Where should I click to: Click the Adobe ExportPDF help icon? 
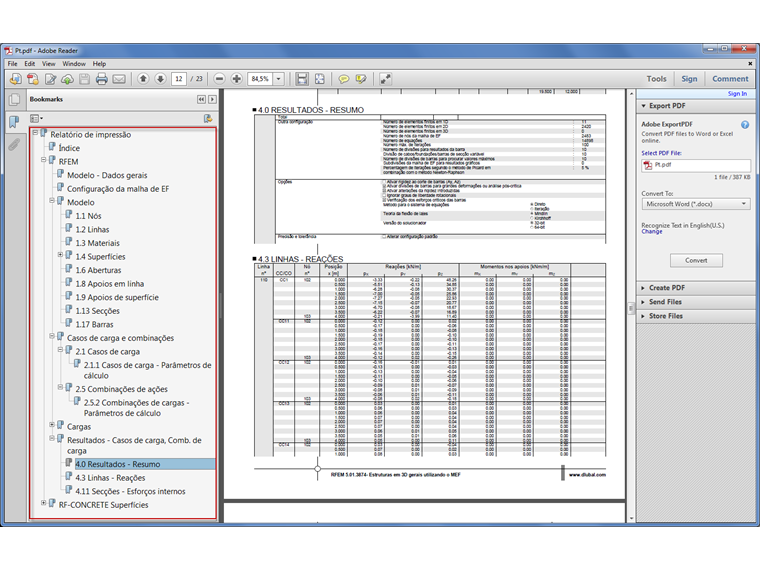coord(745,125)
